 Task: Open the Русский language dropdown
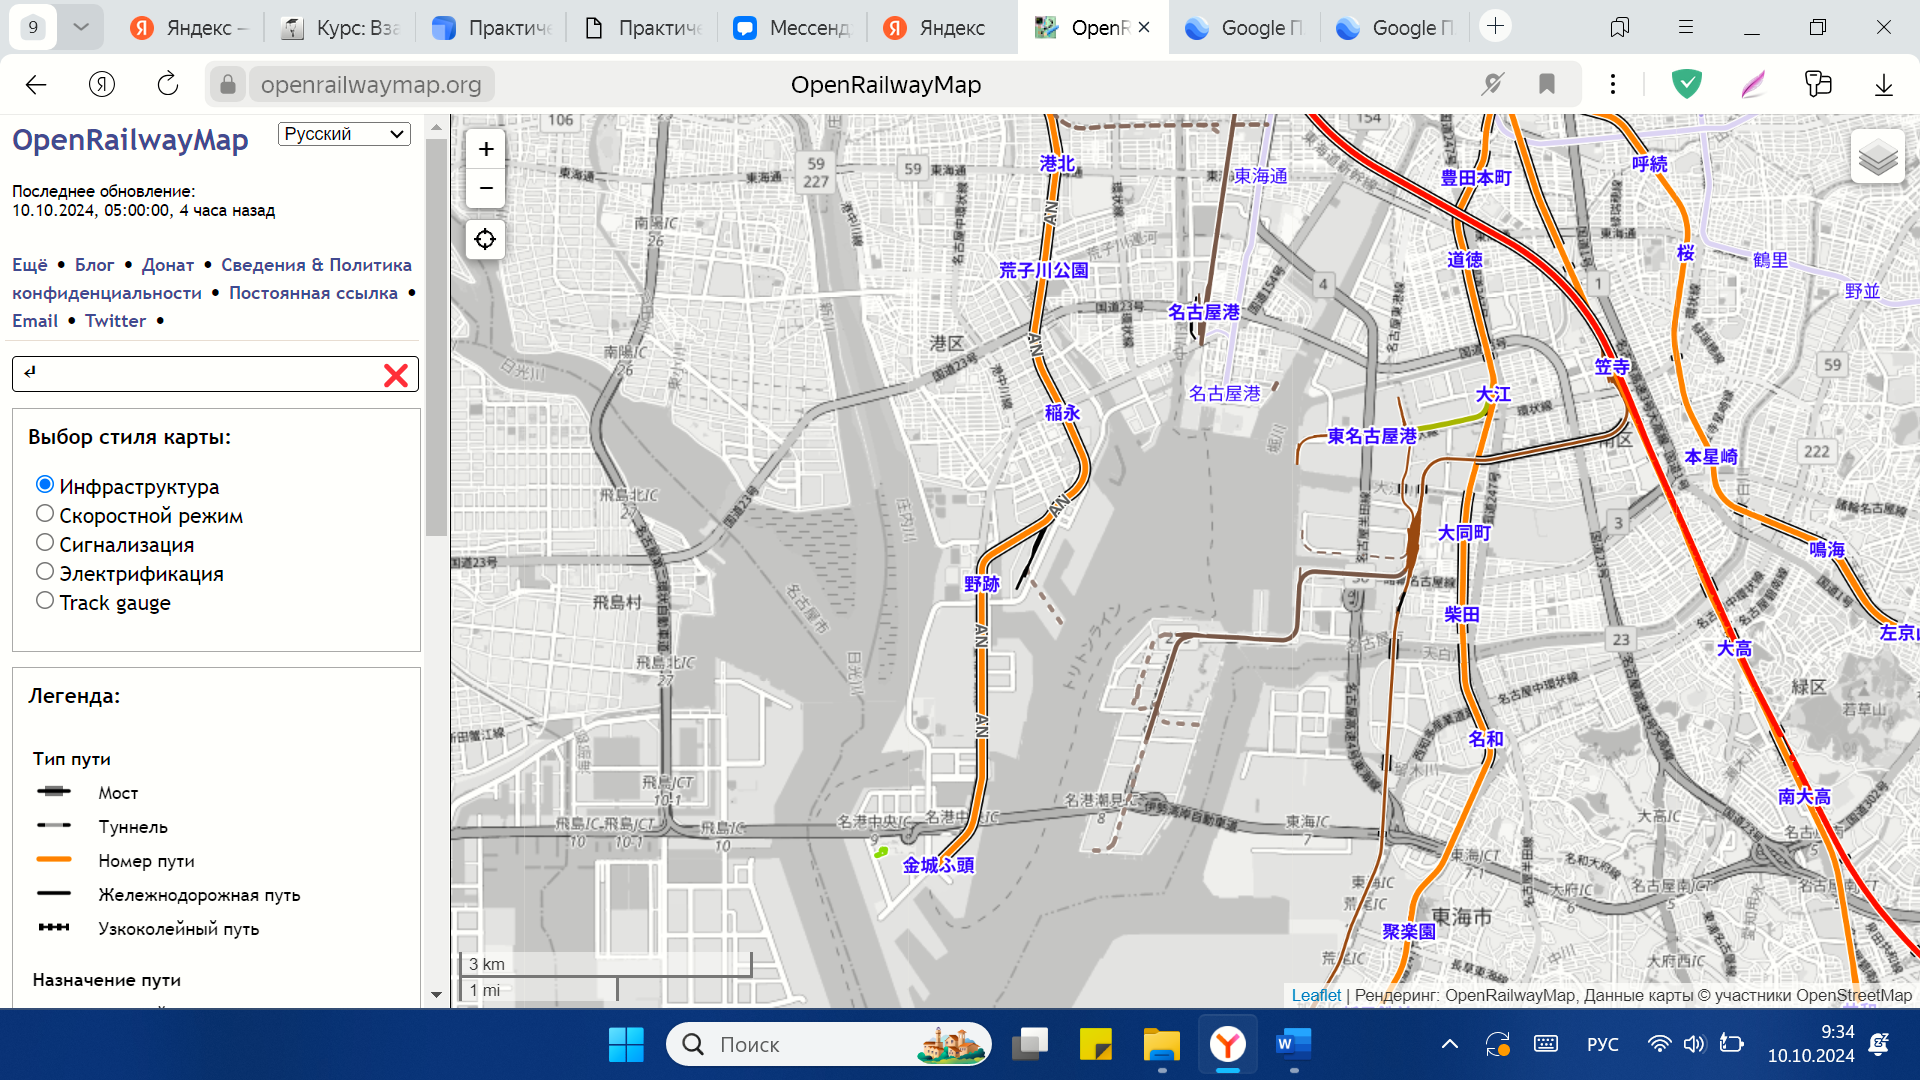(x=344, y=134)
